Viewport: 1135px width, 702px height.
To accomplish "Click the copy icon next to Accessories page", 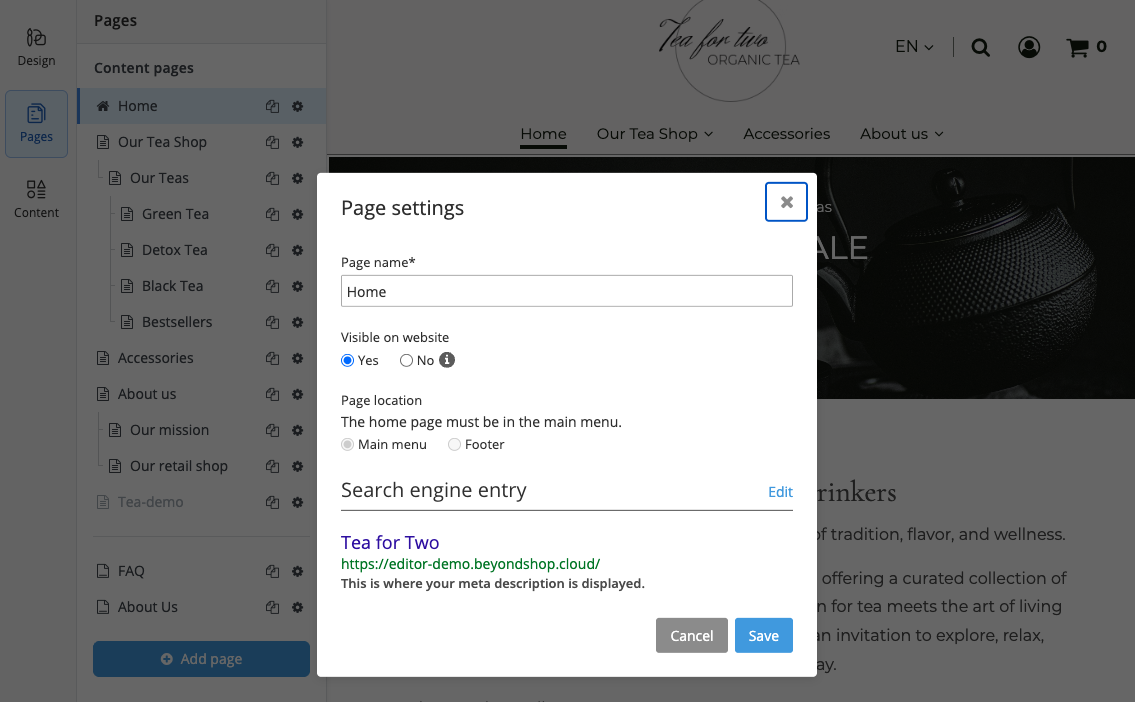I will point(272,358).
